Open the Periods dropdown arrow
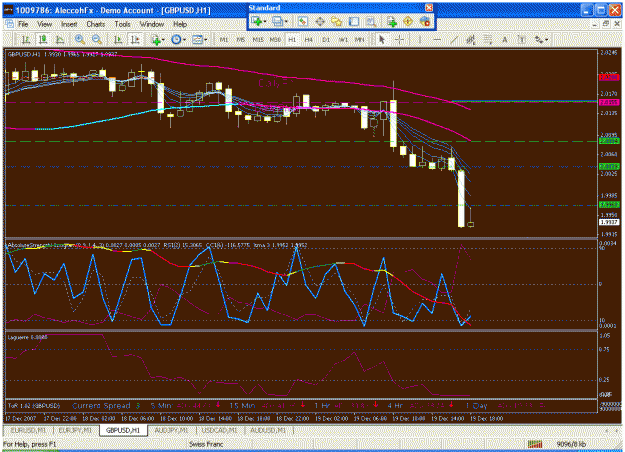This screenshot has height=452, width=625. coord(185,39)
